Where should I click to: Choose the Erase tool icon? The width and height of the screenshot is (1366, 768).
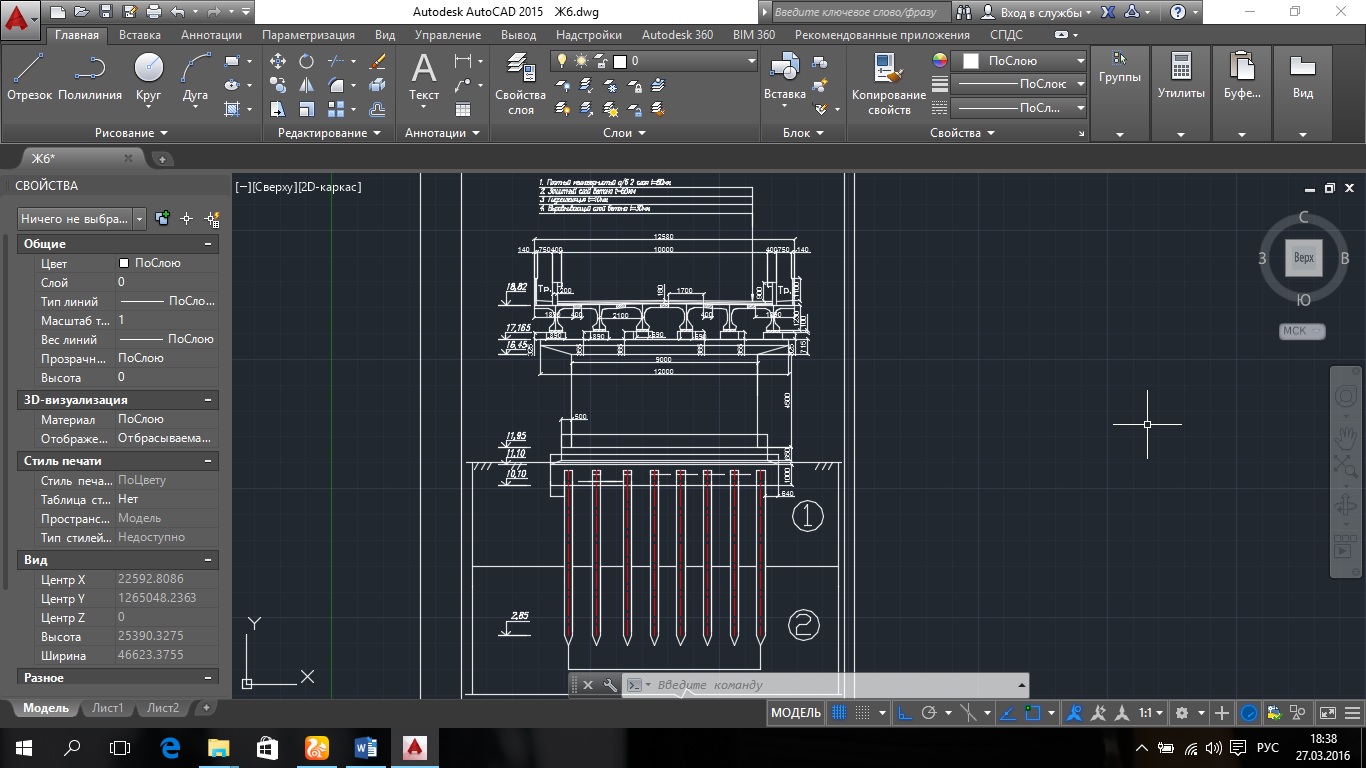coord(378,61)
